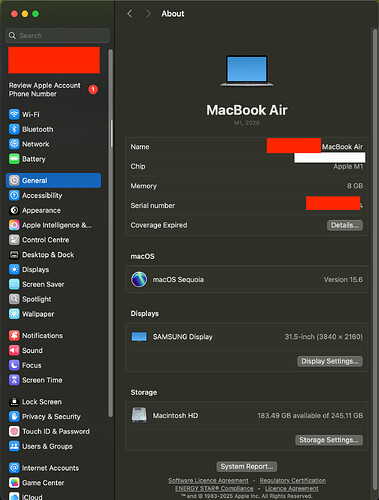Open Game Center icon
Viewport: 379px width, 500px height.
tap(14, 483)
